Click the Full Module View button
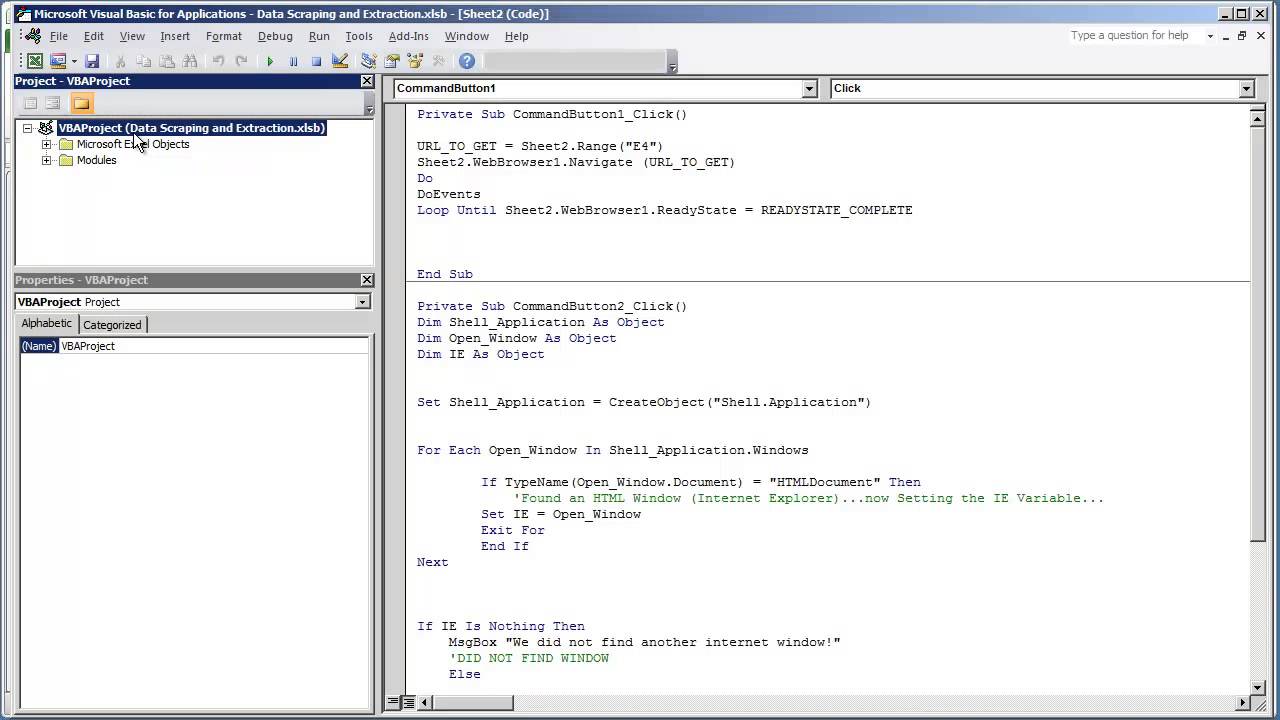 (409, 703)
